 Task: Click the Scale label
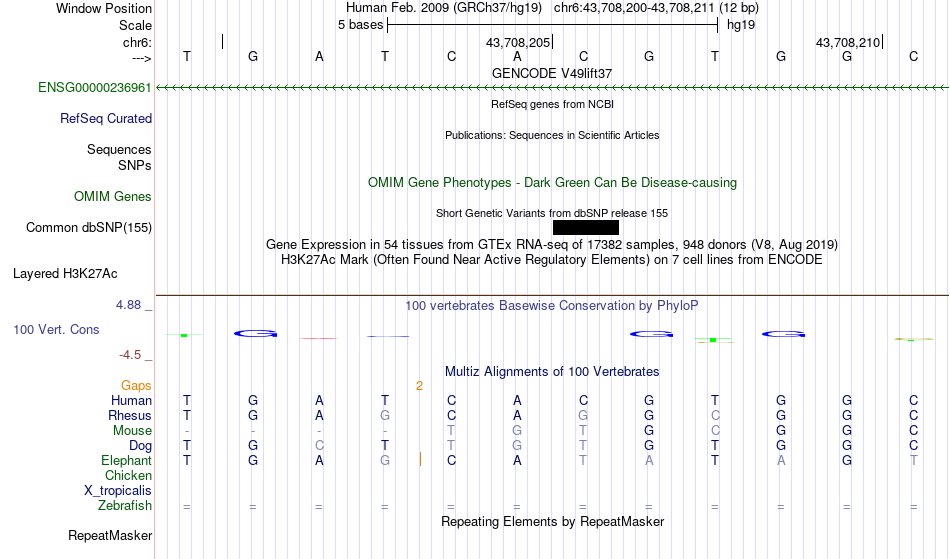(x=136, y=25)
